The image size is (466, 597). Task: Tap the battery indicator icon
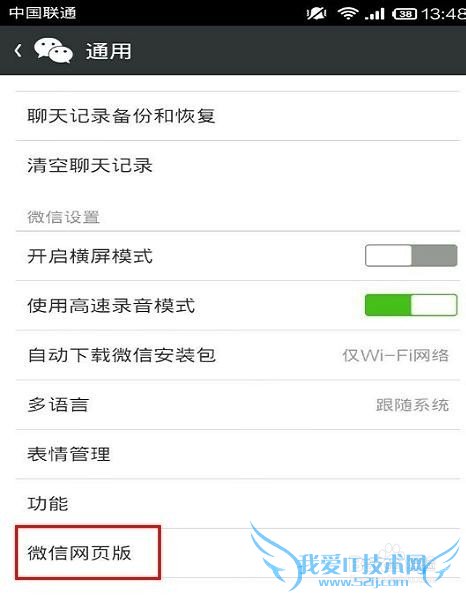(405, 14)
